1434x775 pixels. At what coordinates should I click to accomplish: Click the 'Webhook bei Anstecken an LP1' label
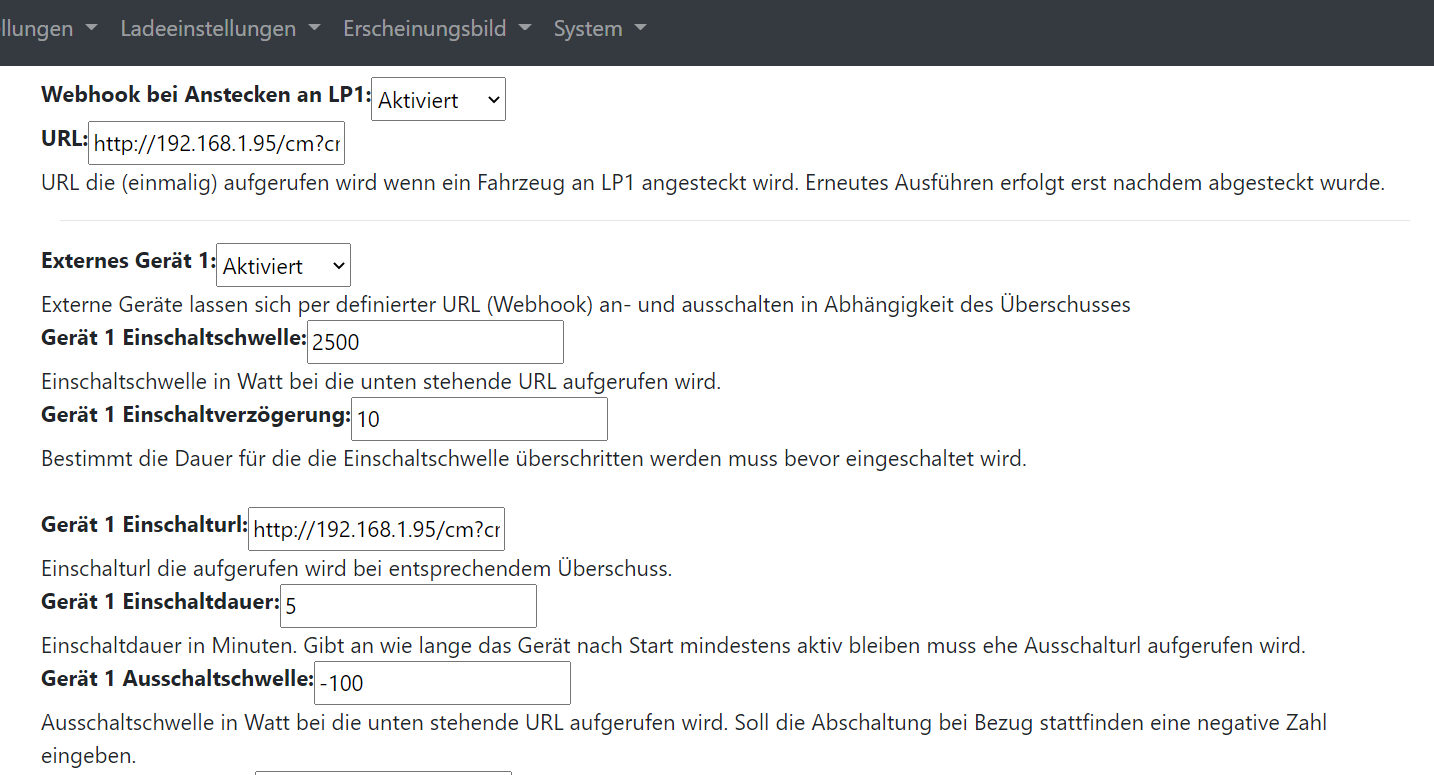[x=205, y=95]
